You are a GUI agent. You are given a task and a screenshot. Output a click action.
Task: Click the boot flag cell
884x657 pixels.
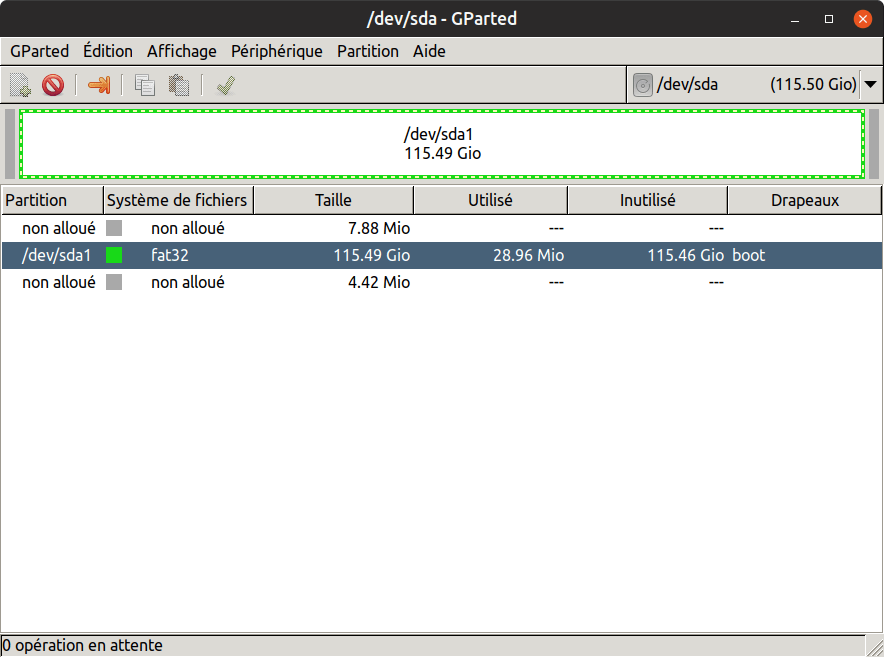749,255
